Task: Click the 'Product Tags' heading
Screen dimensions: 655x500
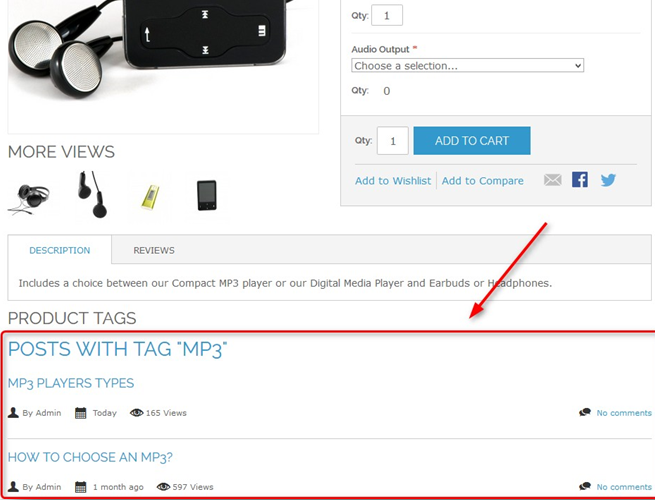Action: coord(72,318)
